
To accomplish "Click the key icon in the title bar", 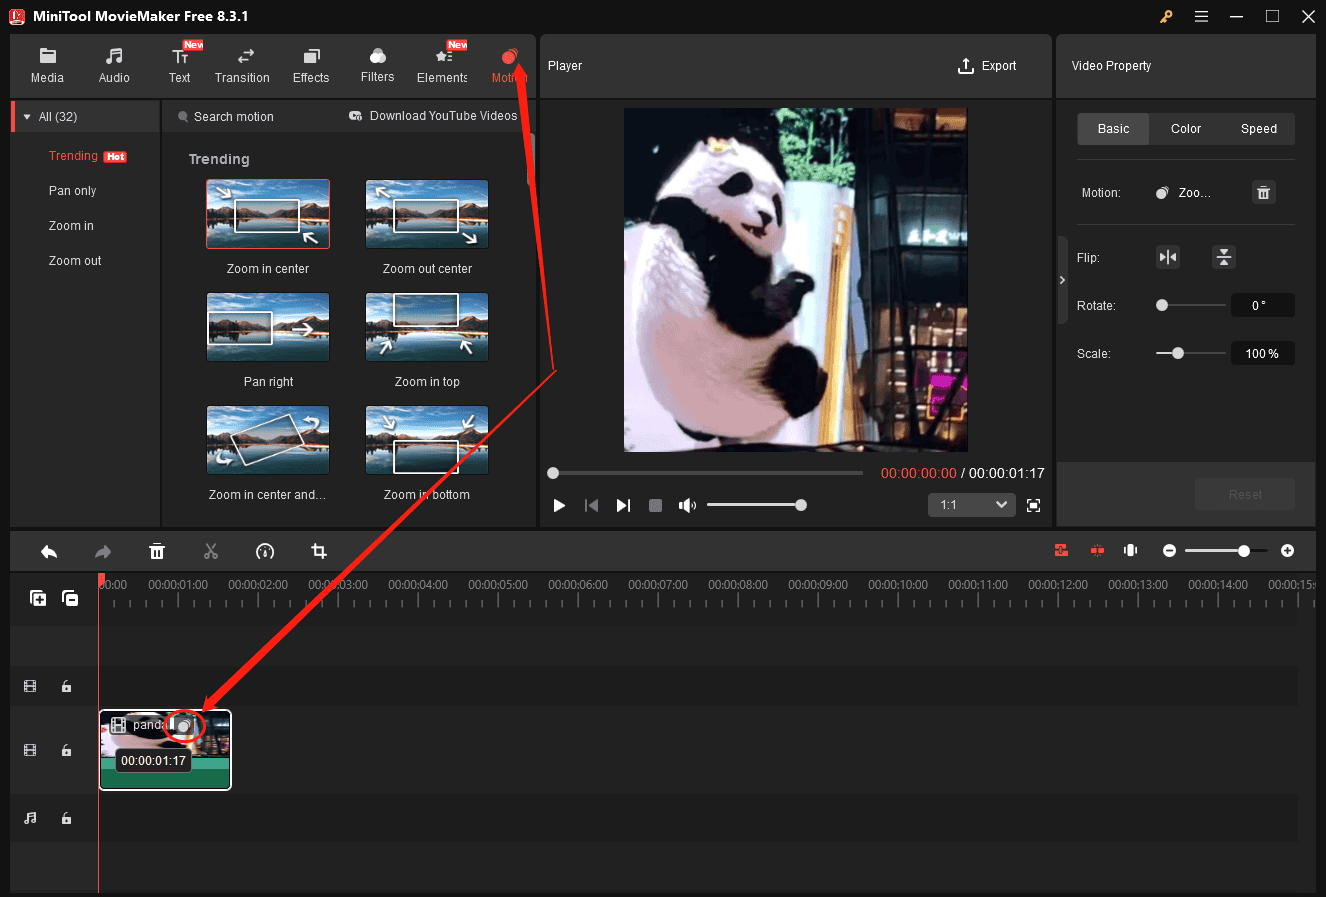I will 1166,17.
